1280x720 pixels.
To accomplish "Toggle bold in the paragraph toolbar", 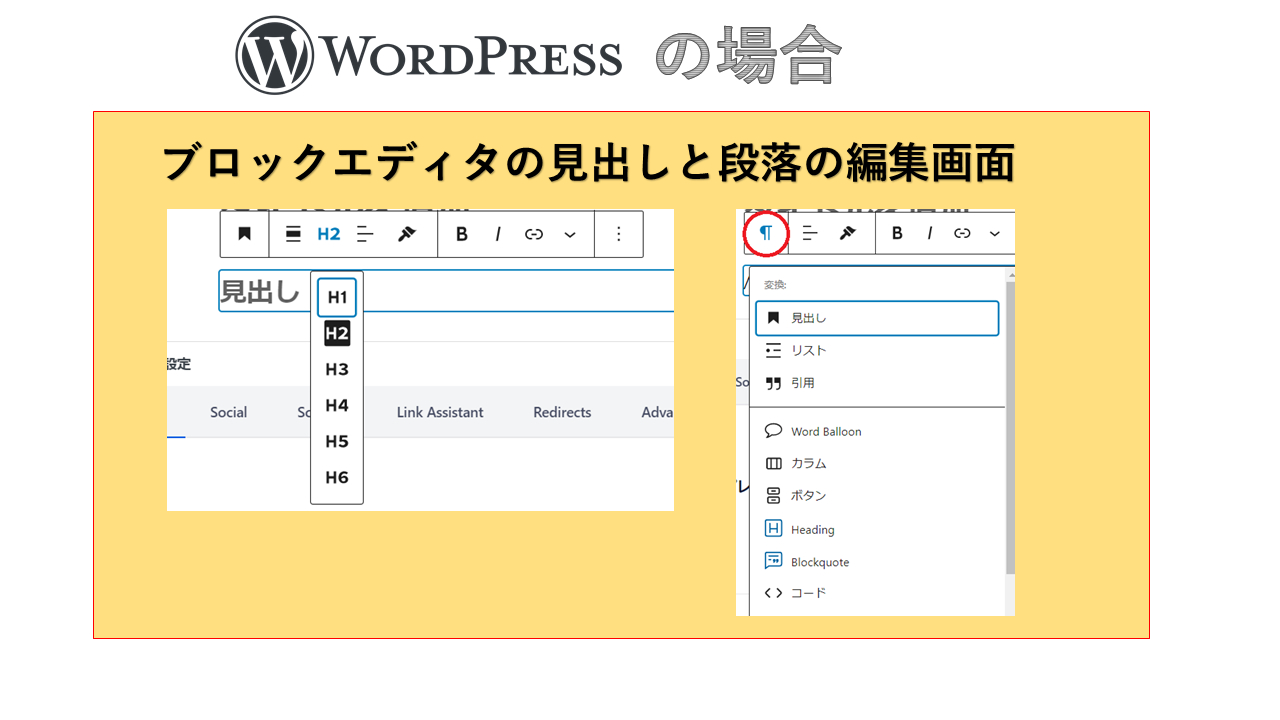I will point(897,233).
